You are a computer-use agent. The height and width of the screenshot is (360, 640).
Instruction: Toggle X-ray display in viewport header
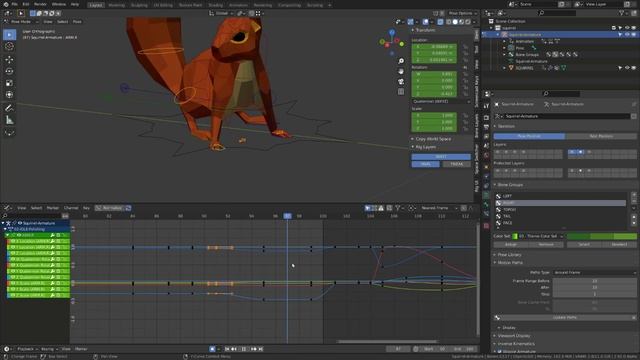(x=440, y=22)
